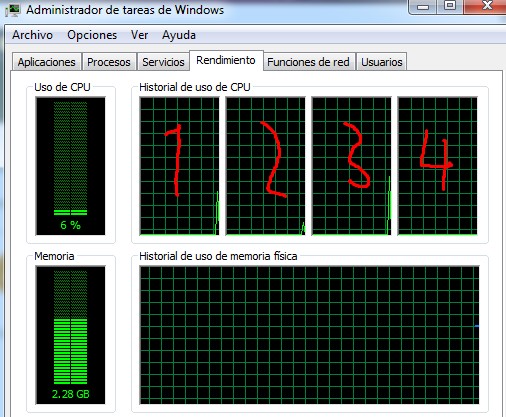Open the Opciones menu
The height and width of the screenshot is (417, 506).
coord(92,35)
